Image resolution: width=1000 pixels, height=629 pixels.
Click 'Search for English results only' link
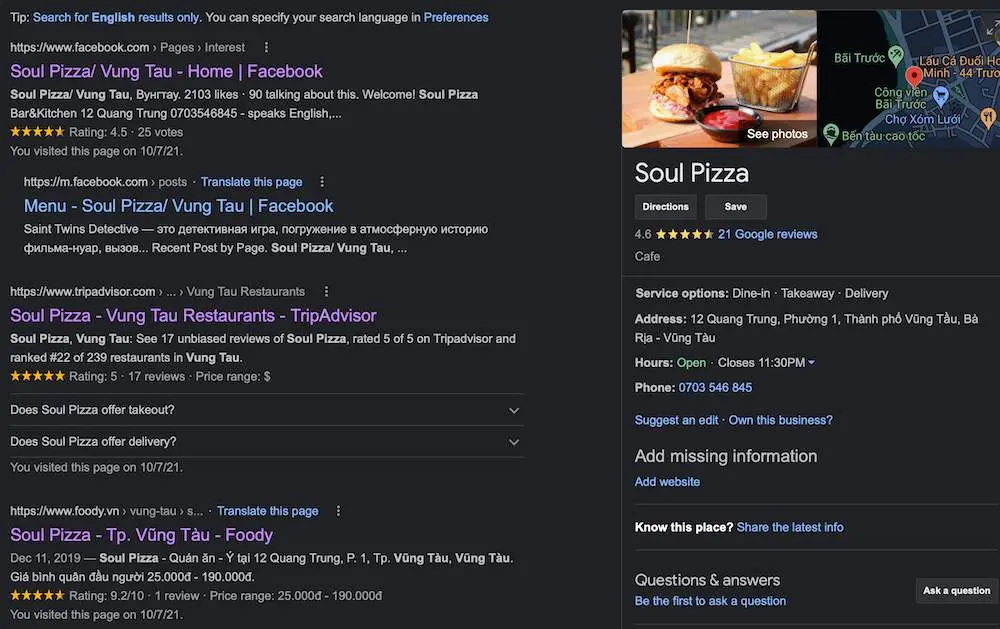point(116,17)
